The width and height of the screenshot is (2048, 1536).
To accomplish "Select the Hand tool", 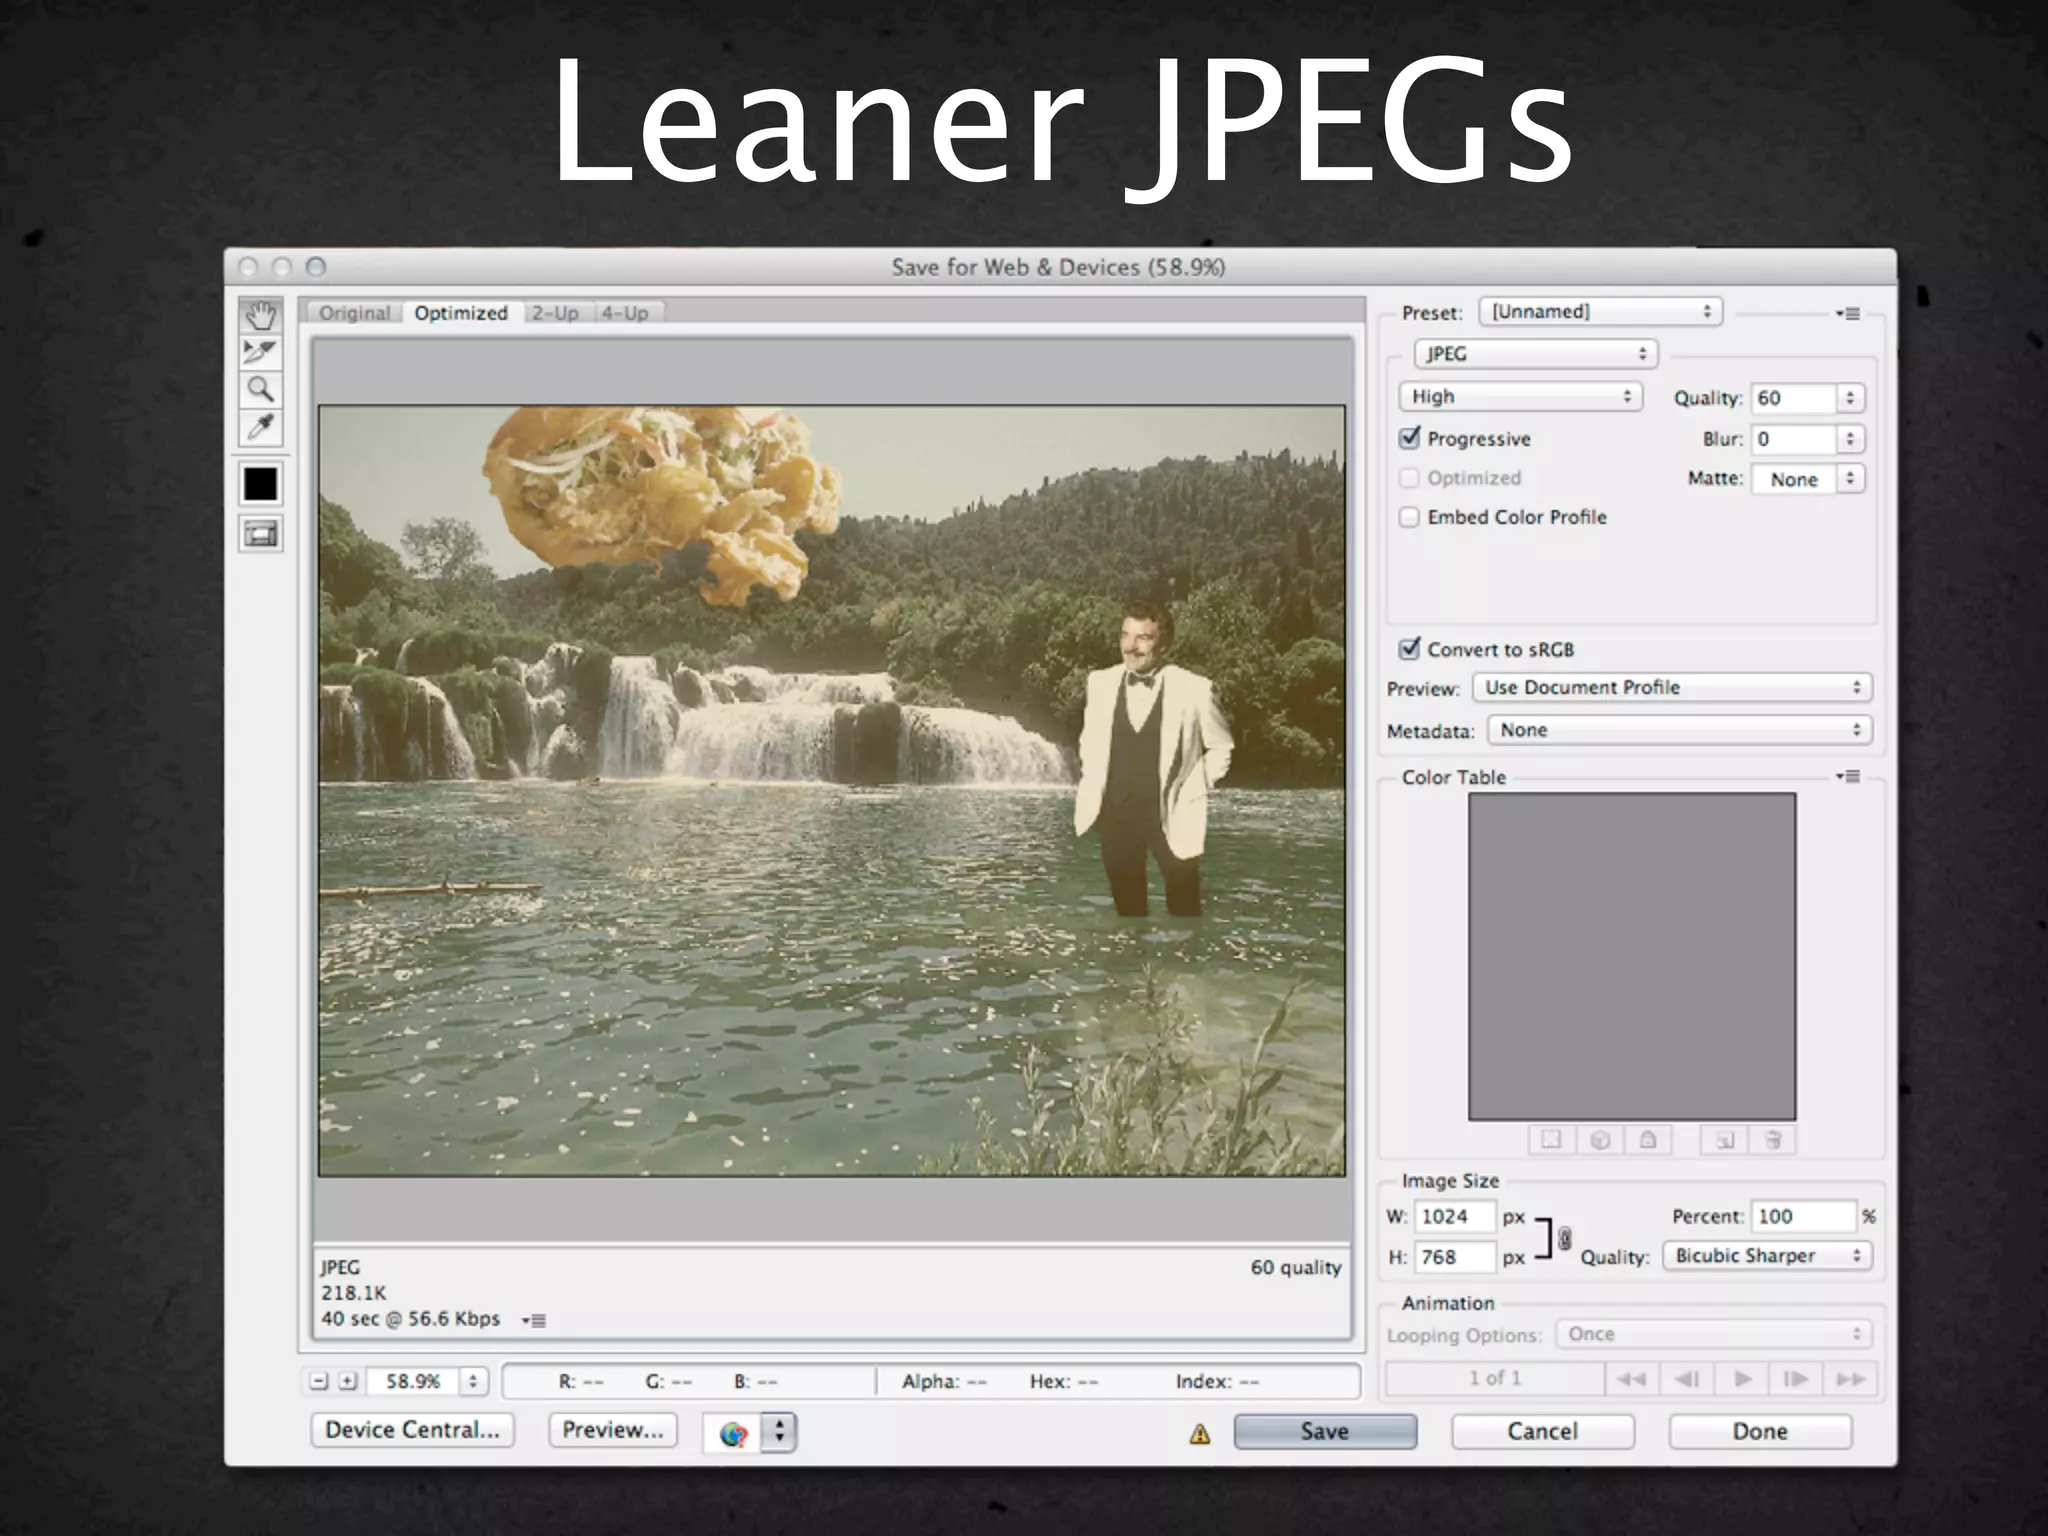I will [x=260, y=315].
